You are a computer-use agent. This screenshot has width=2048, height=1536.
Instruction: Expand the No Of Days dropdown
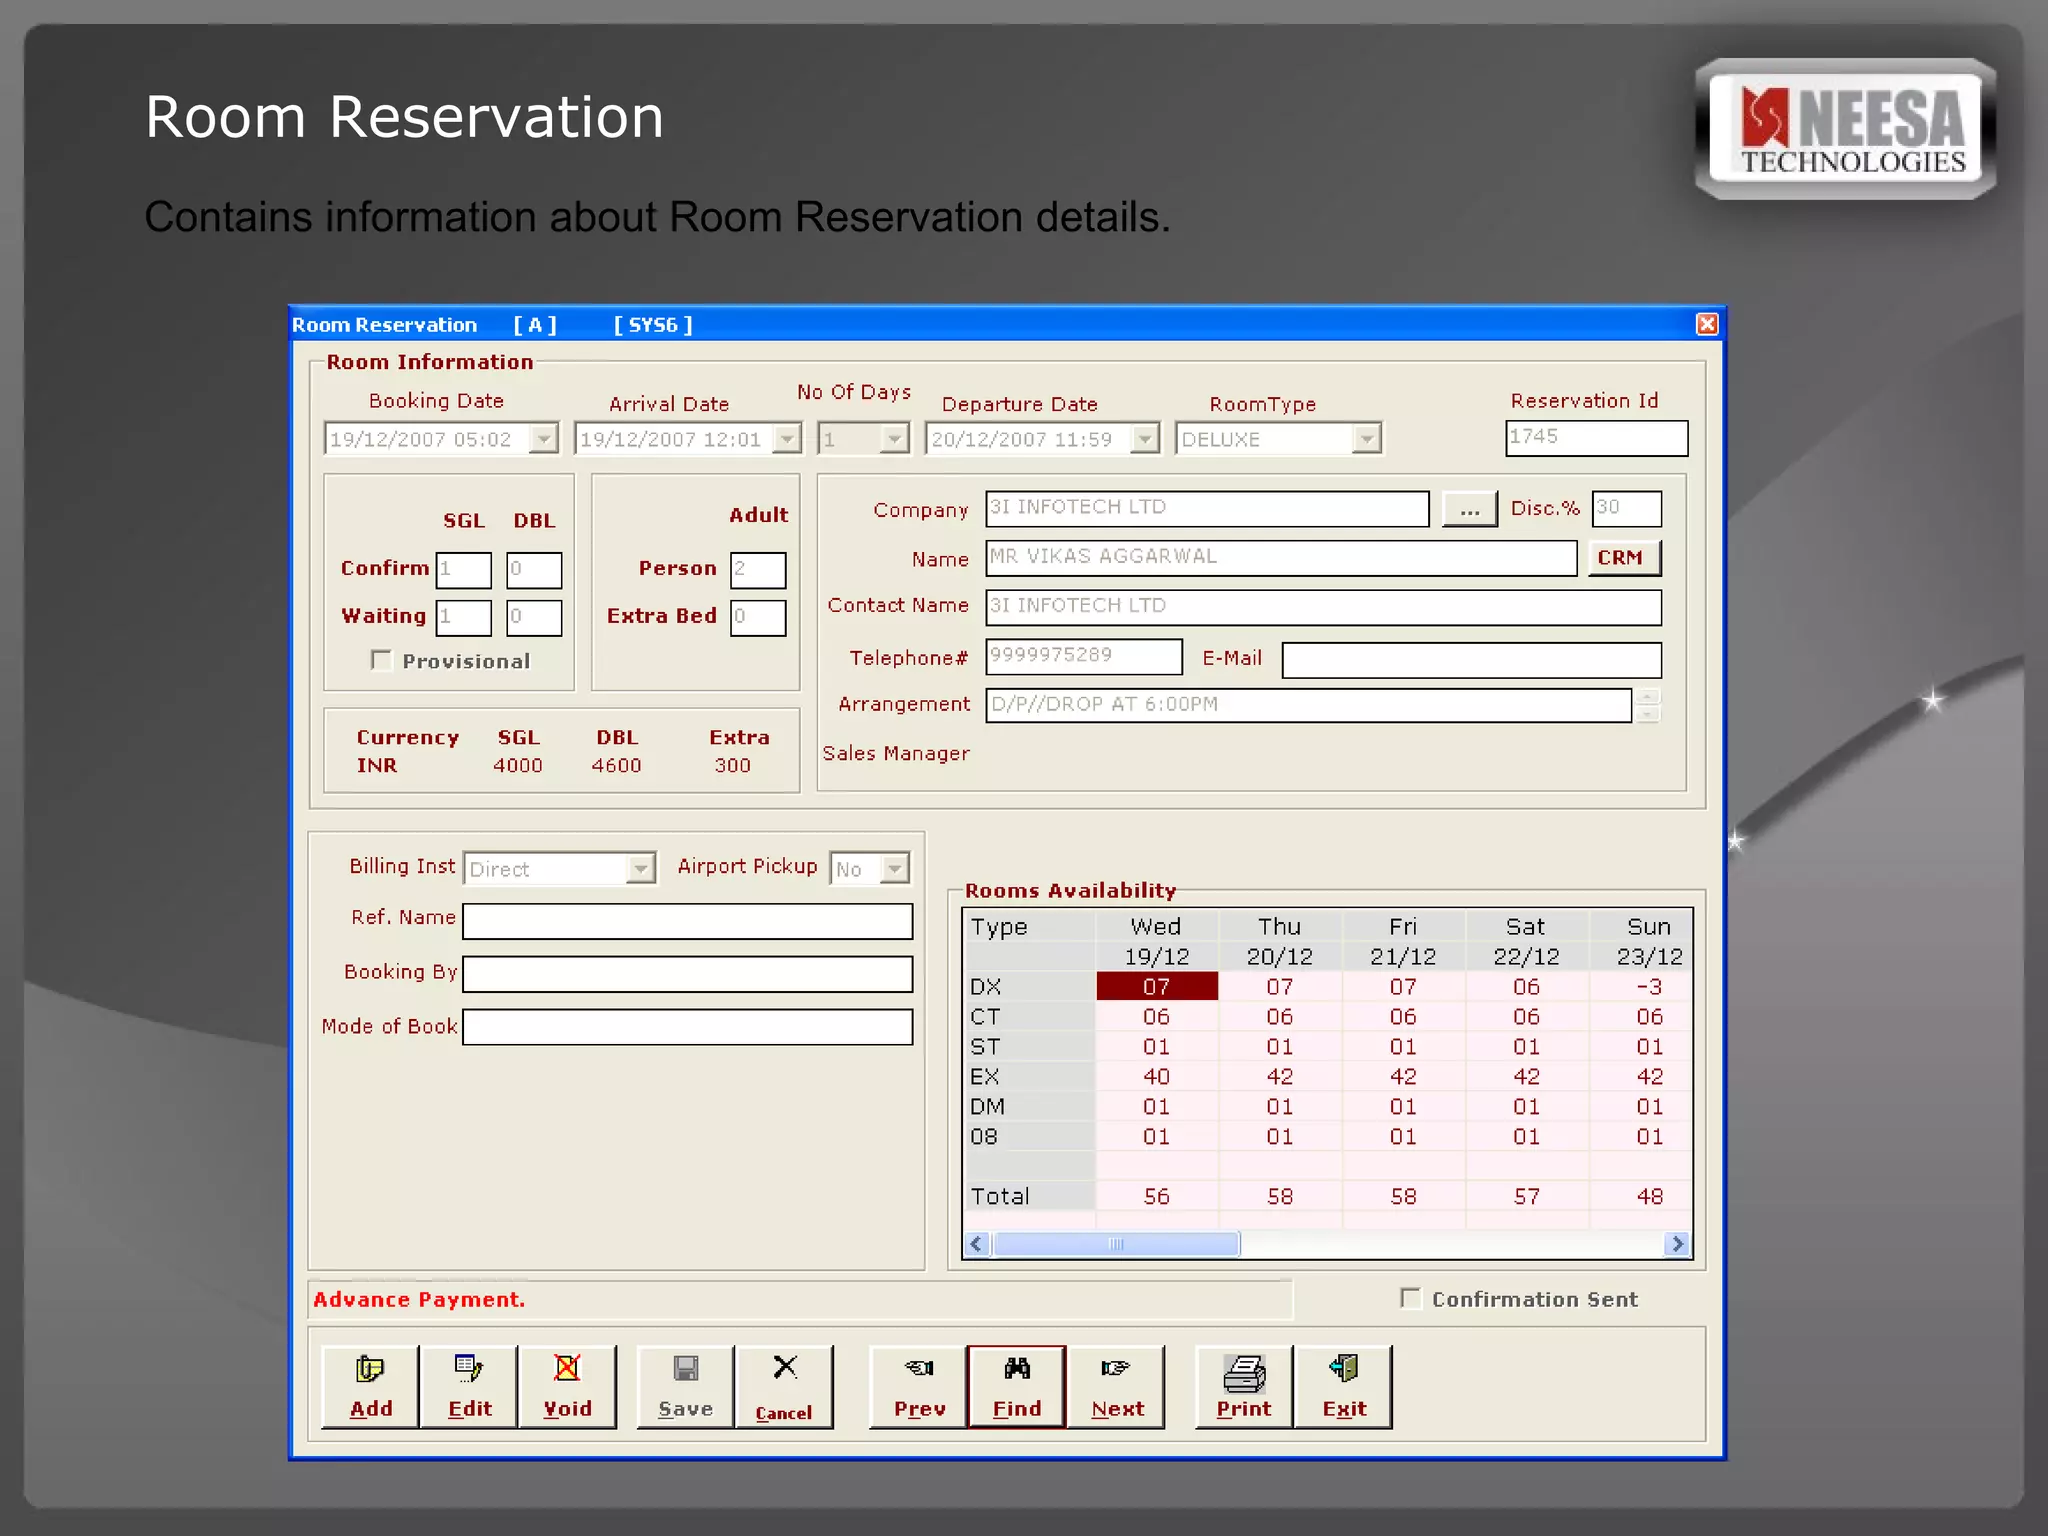[894, 438]
